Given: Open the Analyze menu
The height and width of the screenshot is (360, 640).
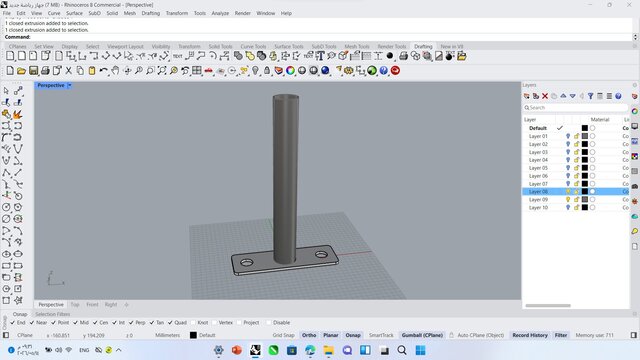Looking at the screenshot, I should 220,13.
